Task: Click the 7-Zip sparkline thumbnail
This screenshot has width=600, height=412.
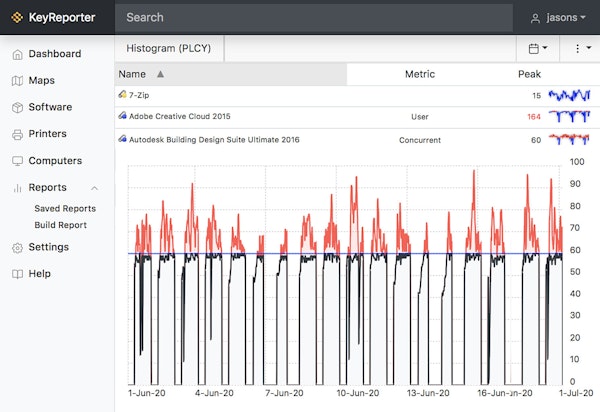Action: (569, 95)
